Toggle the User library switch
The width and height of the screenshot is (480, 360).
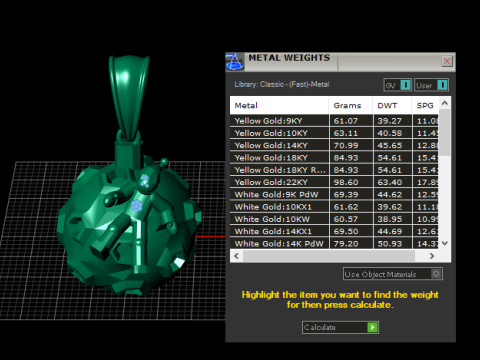click(x=431, y=85)
